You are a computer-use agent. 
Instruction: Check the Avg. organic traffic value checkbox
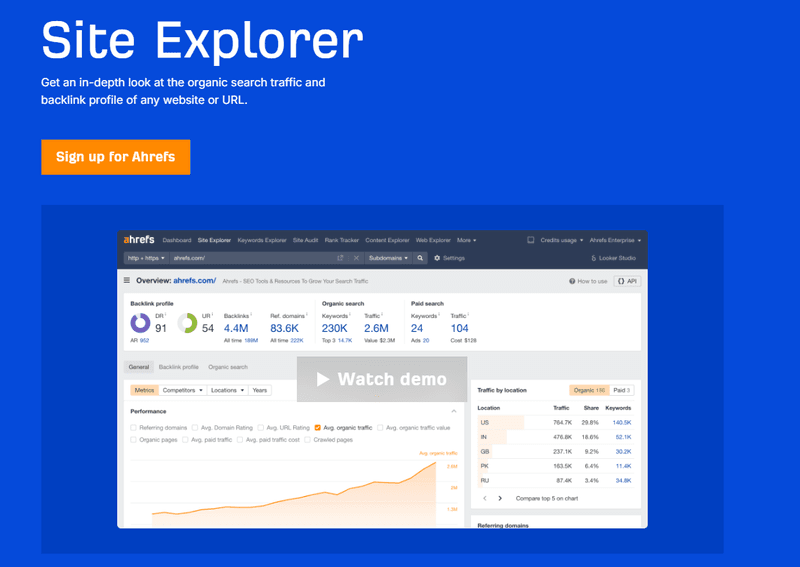(380, 428)
